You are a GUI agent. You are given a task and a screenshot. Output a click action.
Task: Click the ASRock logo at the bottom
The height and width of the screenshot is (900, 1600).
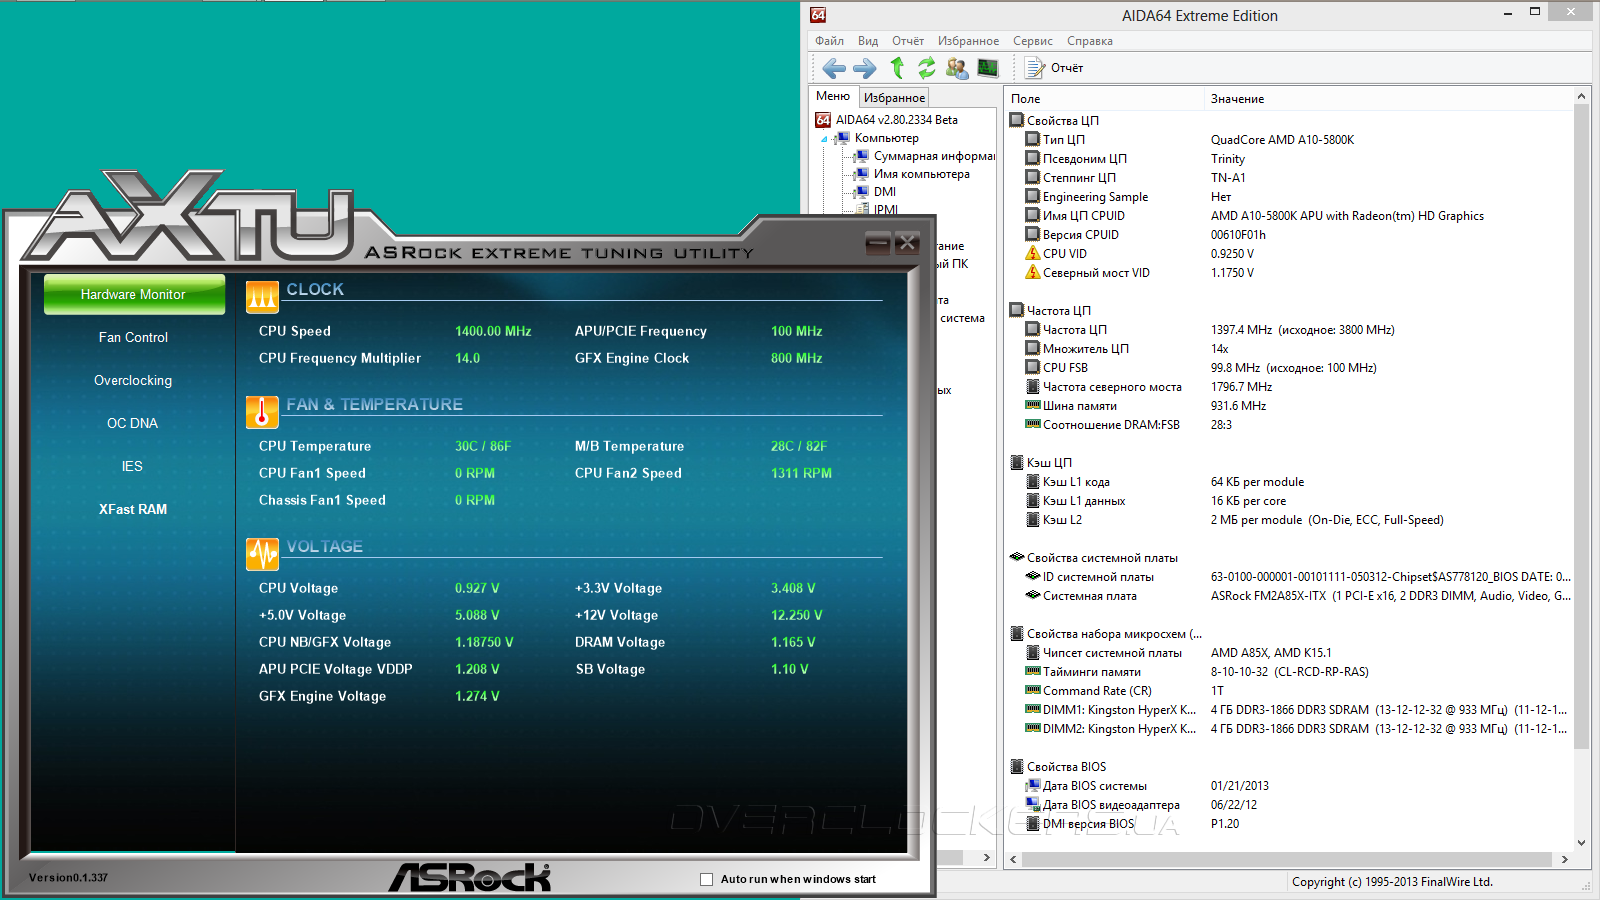[470, 877]
